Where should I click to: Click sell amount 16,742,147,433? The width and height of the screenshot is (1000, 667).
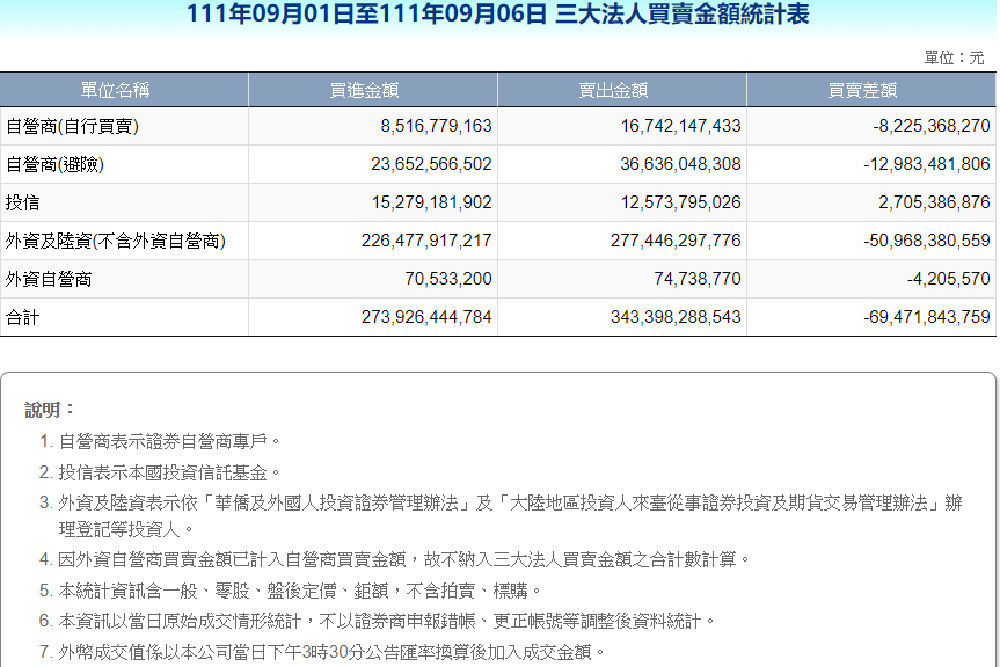(680, 126)
